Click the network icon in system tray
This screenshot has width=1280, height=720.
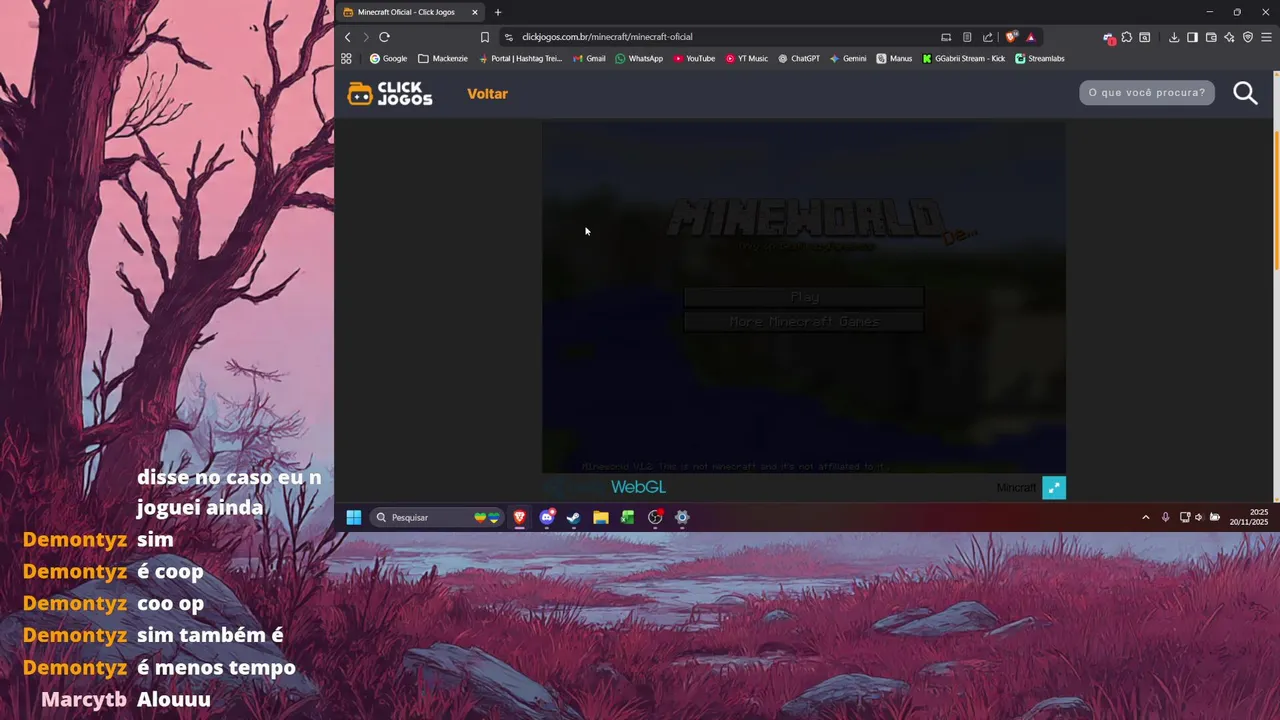click(1185, 517)
